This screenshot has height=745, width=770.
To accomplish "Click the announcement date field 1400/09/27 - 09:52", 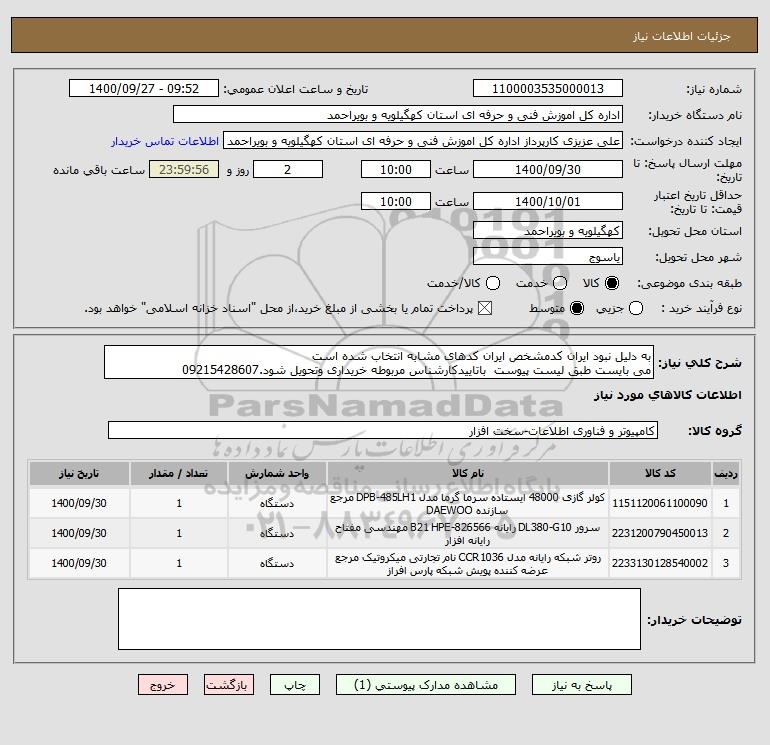I will tap(144, 89).
